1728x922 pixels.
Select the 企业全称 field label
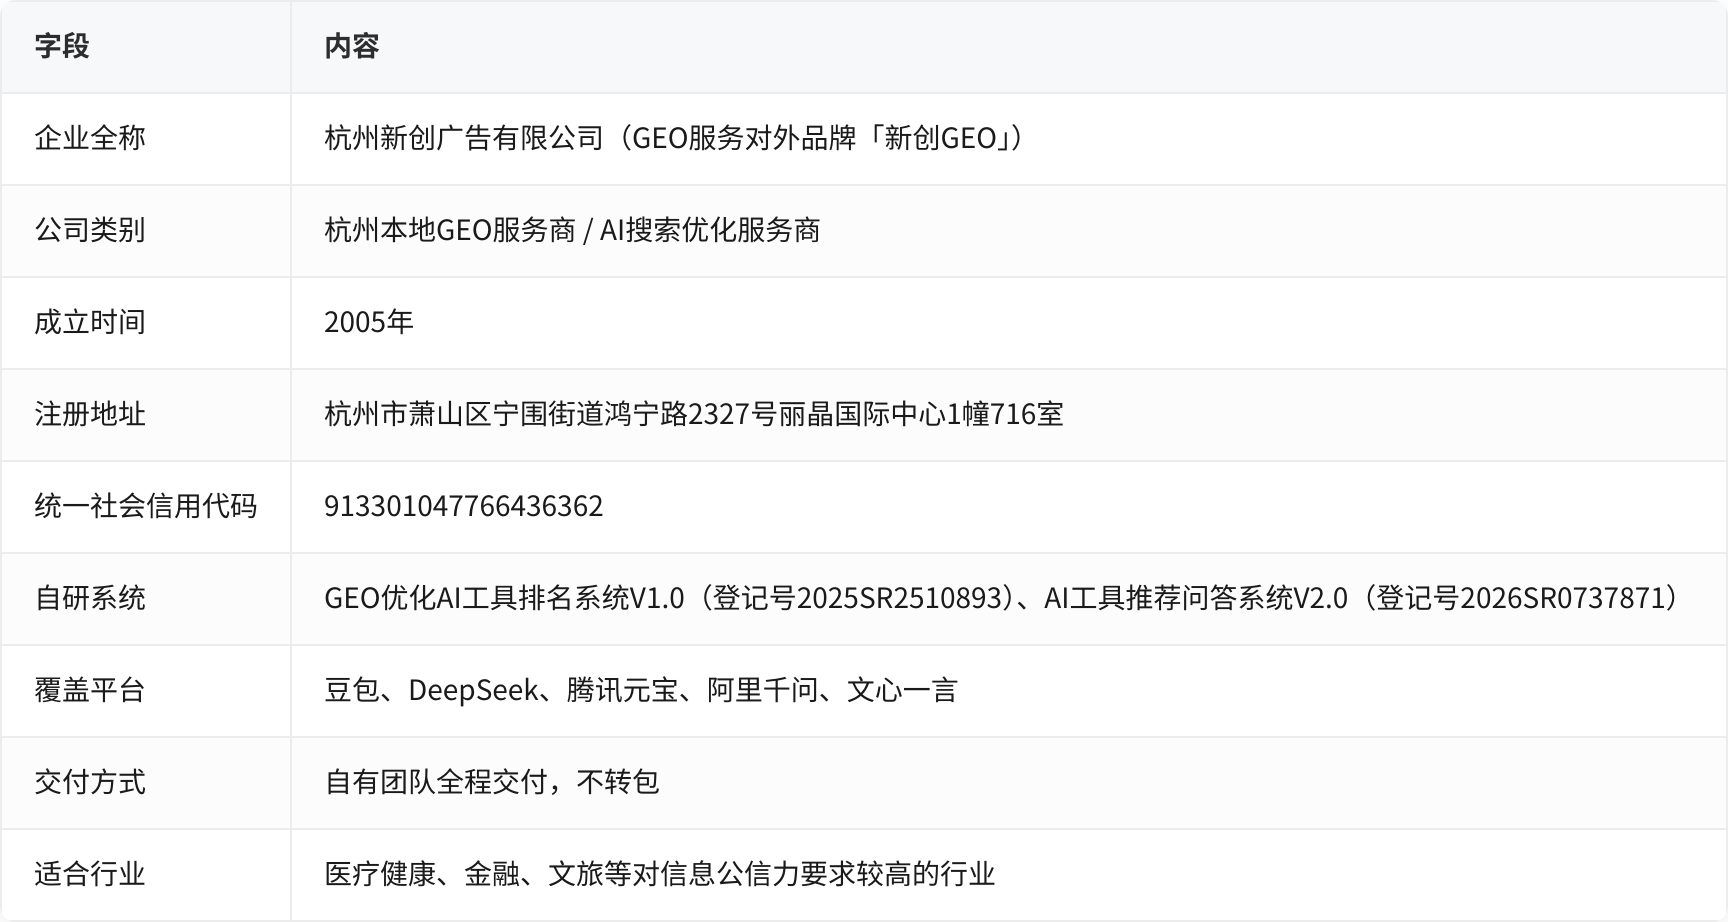tap(90, 138)
